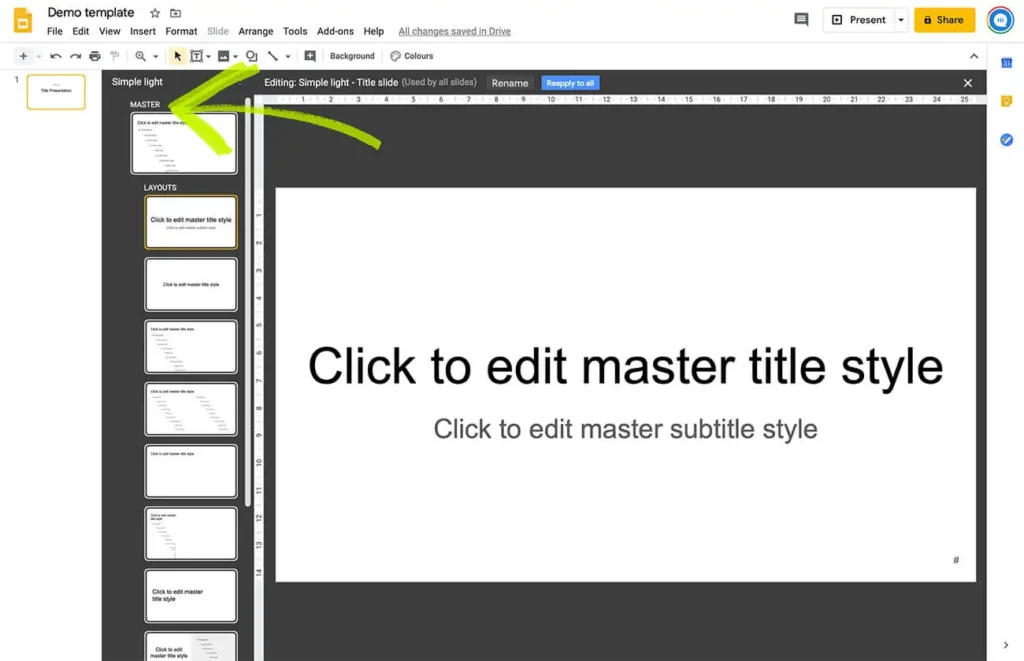1024x661 pixels.
Task: Open the Insert menu
Action: (x=142, y=31)
